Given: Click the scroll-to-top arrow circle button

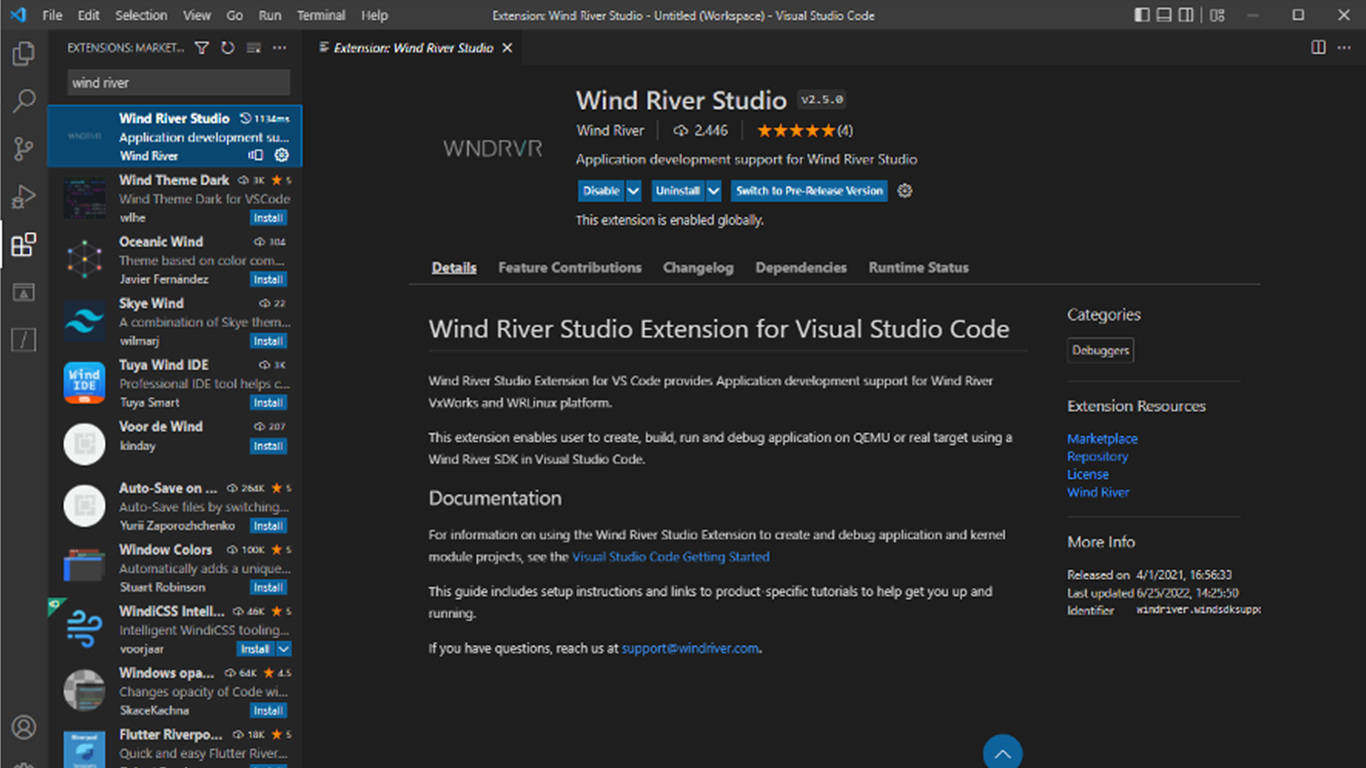Looking at the screenshot, I should coord(1003,752).
